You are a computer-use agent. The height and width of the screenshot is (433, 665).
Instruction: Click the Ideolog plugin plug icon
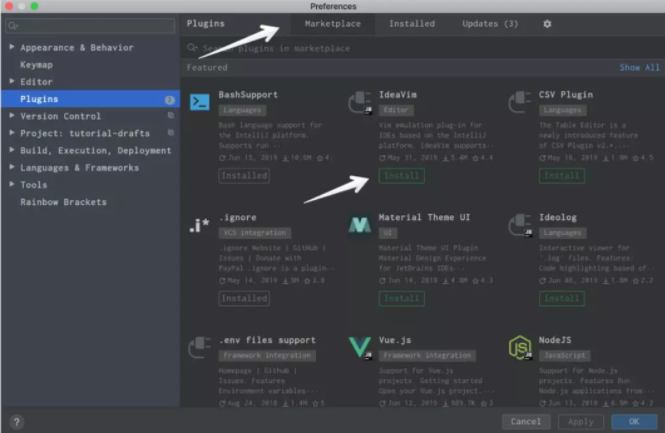tap(520, 225)
